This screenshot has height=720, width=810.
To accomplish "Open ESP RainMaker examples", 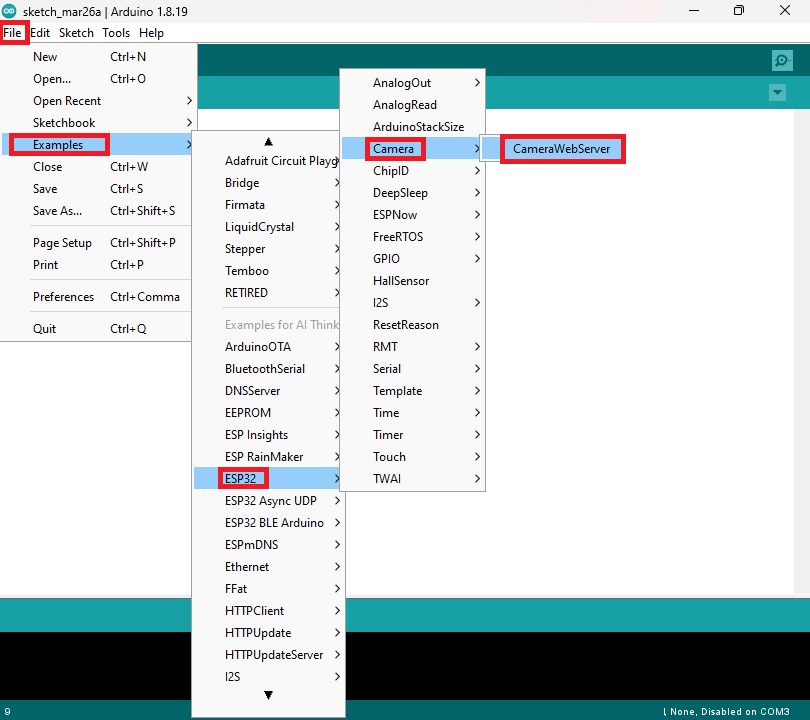I will point(267,457).
